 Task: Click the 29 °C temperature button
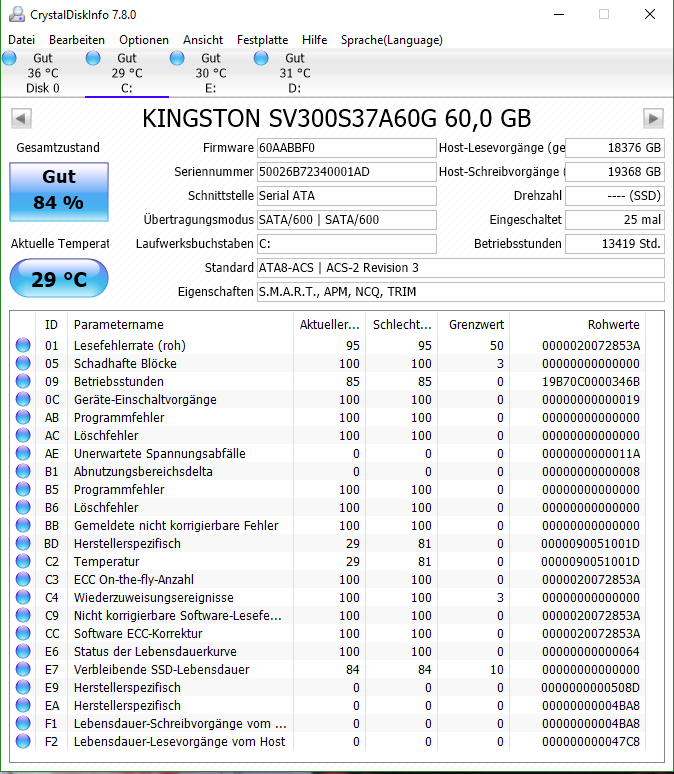point(59,279)
